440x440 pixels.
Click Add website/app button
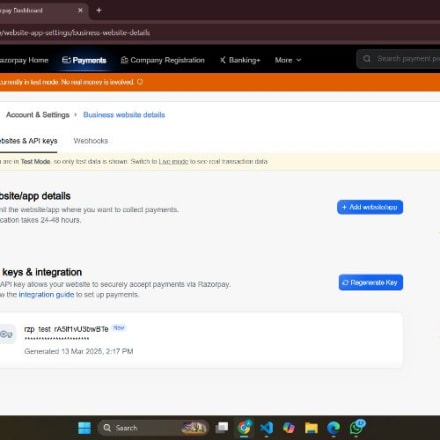(370, 207)
